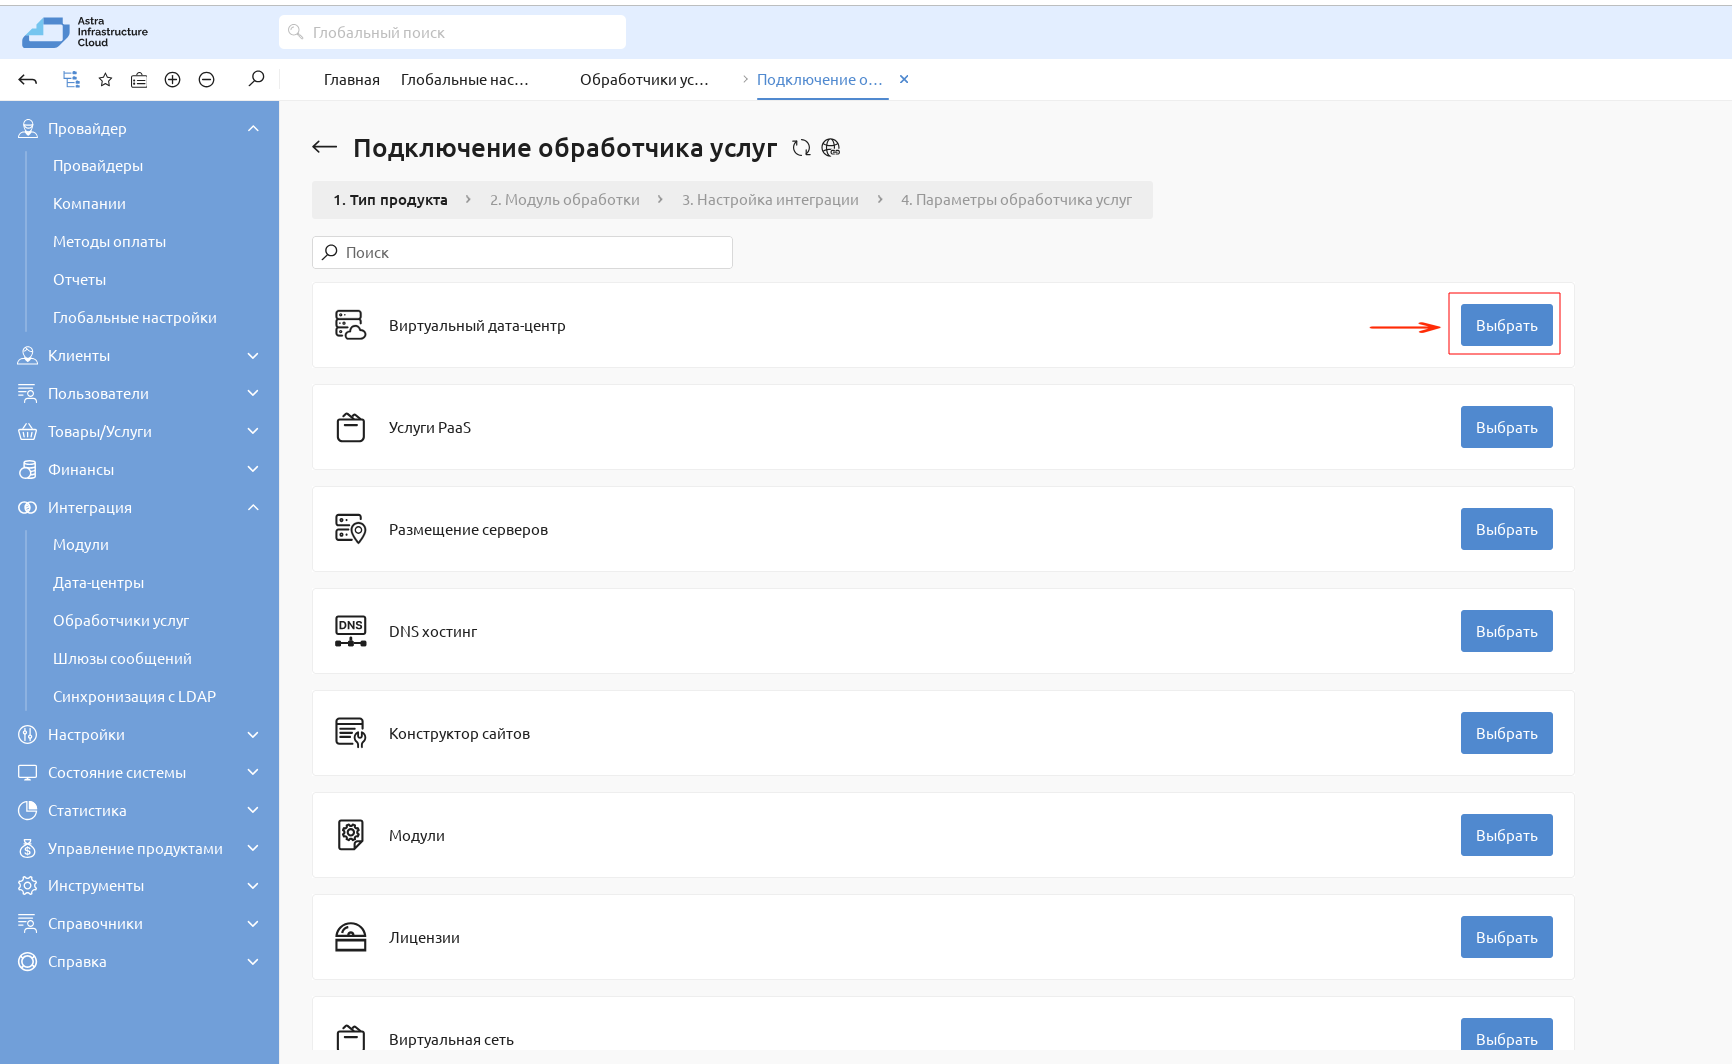The width and height of the screenshot is (1732, 1064).
Task: Click the menu search magnifier icon
Action: point(256,78)
